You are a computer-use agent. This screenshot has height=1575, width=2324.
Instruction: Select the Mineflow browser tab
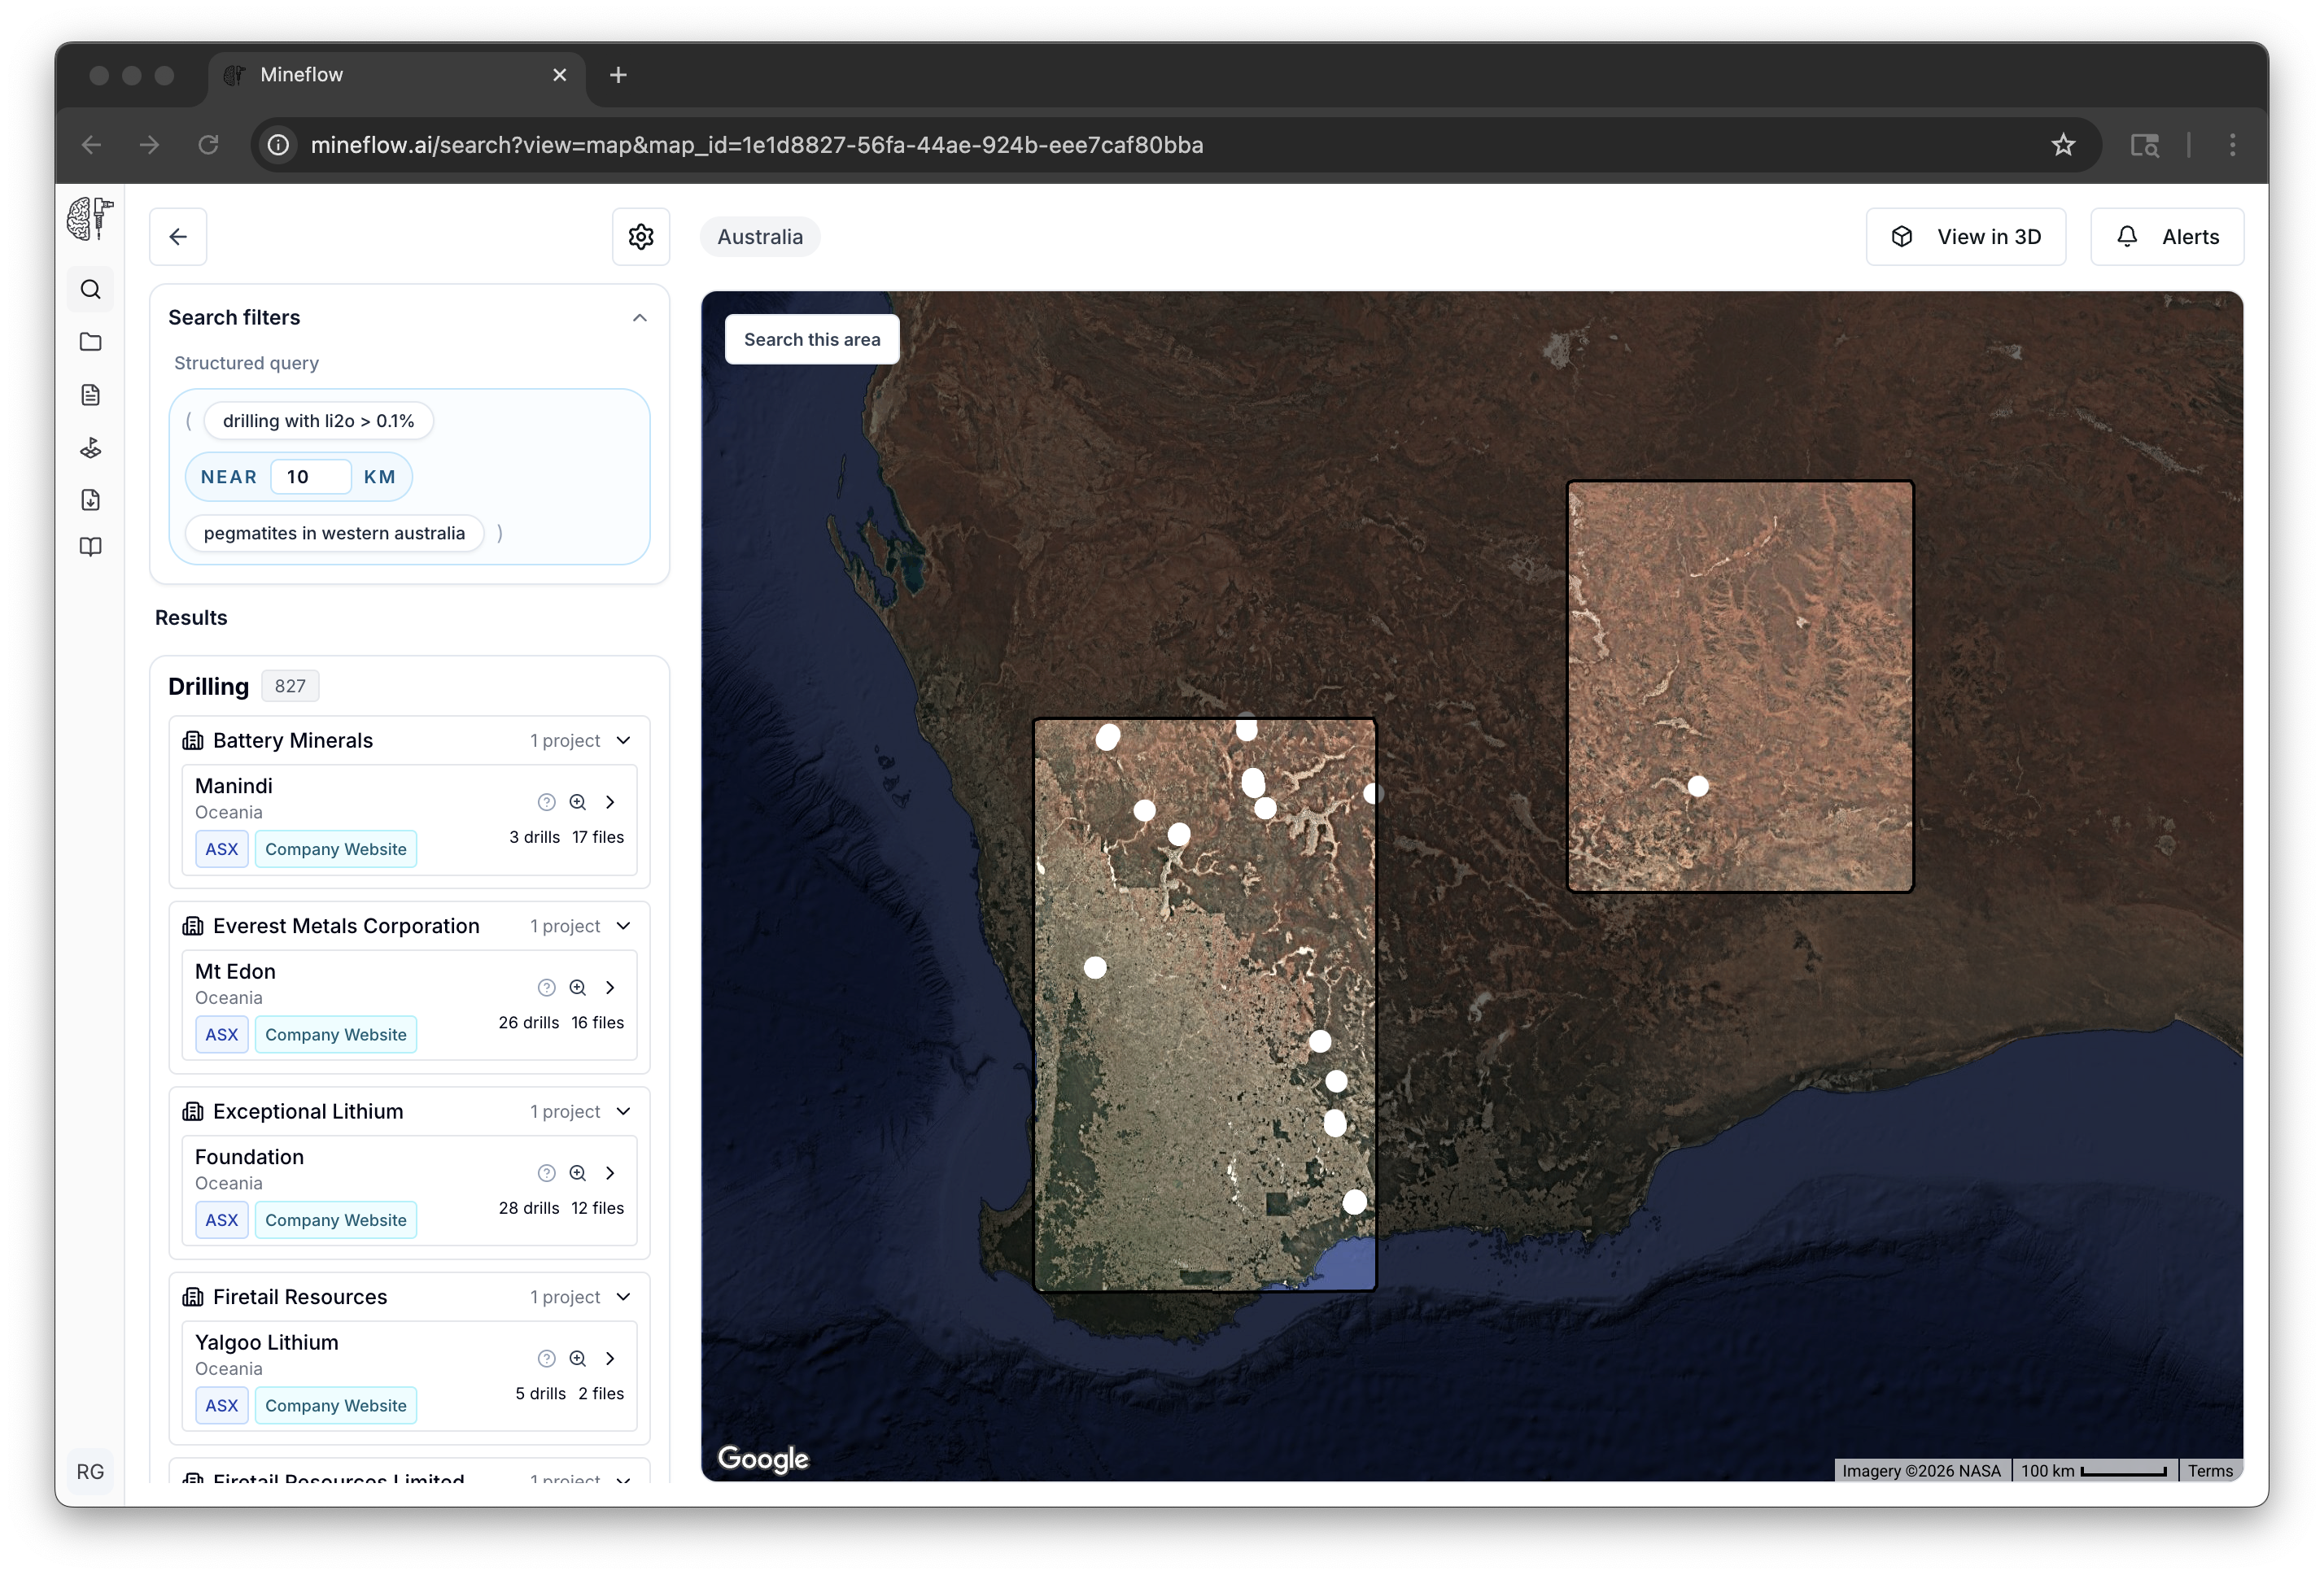(396, 75)
